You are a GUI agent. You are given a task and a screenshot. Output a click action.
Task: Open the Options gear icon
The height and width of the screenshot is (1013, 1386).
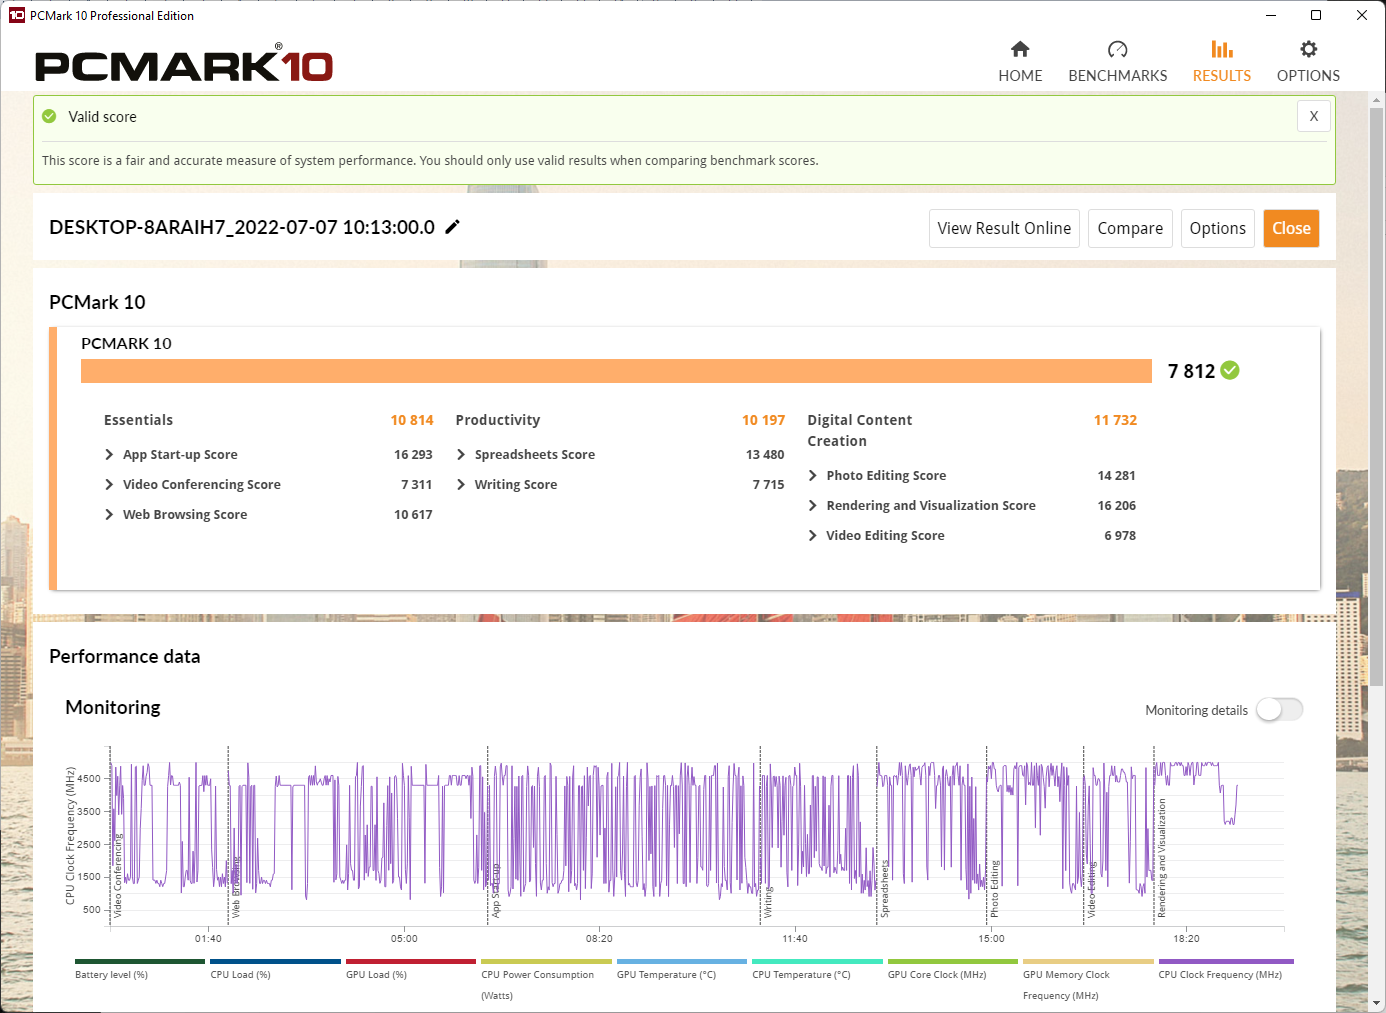coord(1308,50)
